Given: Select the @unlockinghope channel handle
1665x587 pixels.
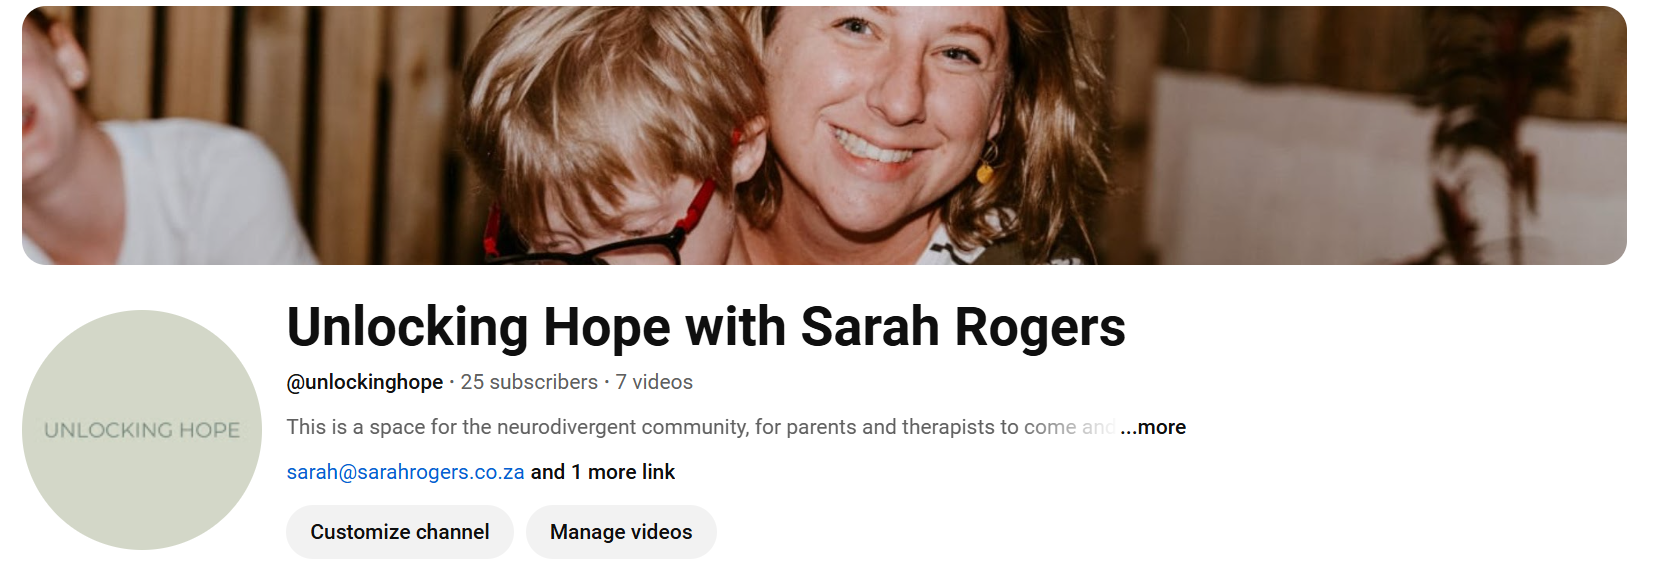Looking at the screenshot, I should click(365, 382).
